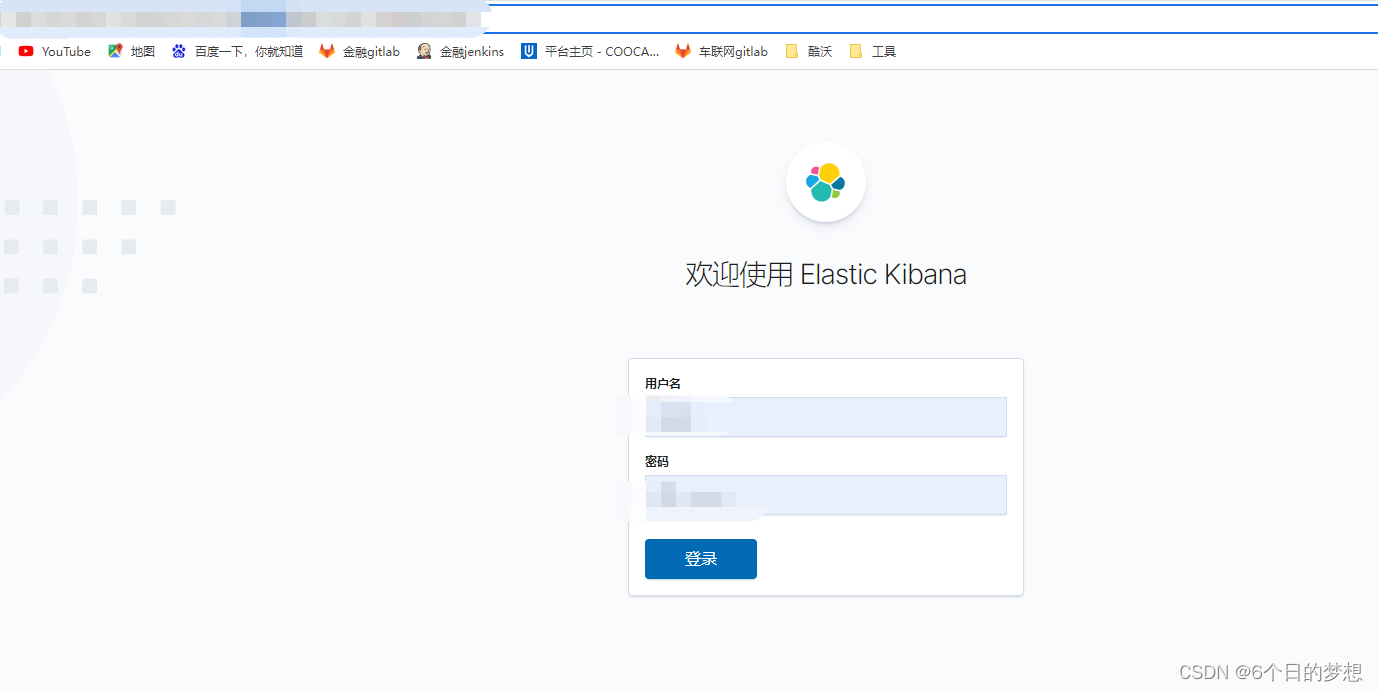Open the 工具 bookmark folder
1378x691 pixels.
[x=872, y=51]
